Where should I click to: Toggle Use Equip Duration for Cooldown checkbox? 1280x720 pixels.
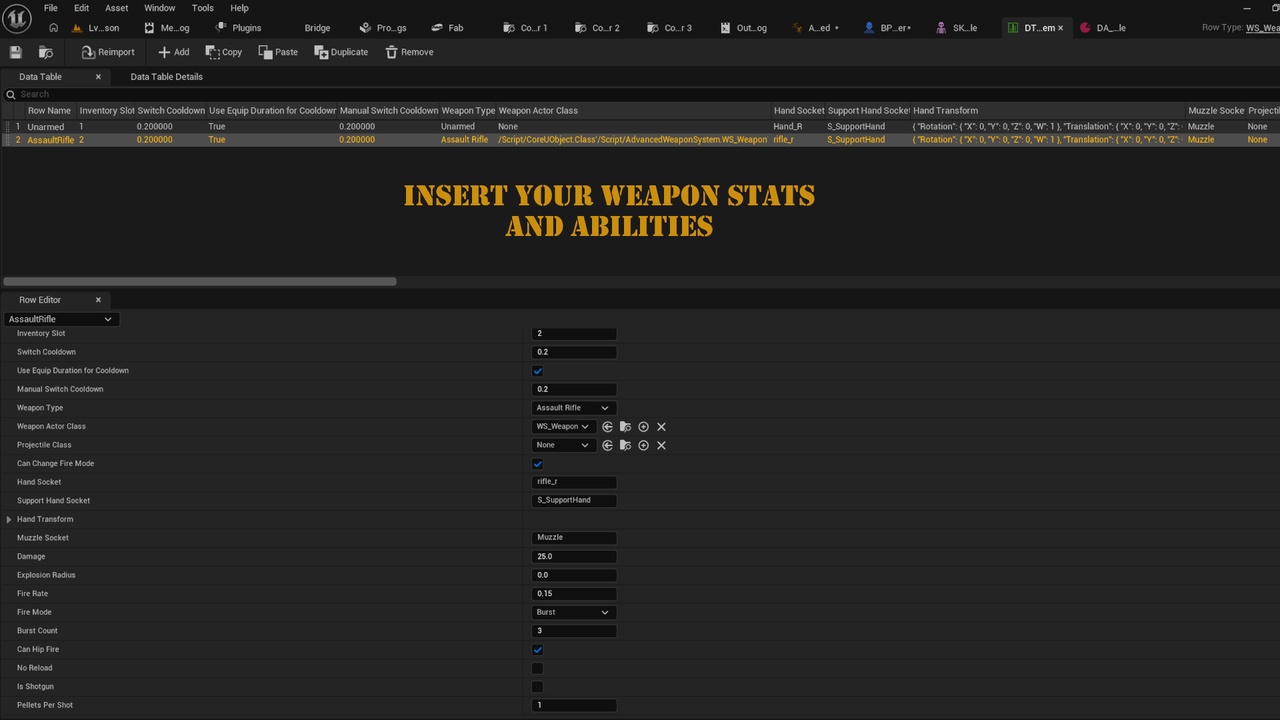537,371
